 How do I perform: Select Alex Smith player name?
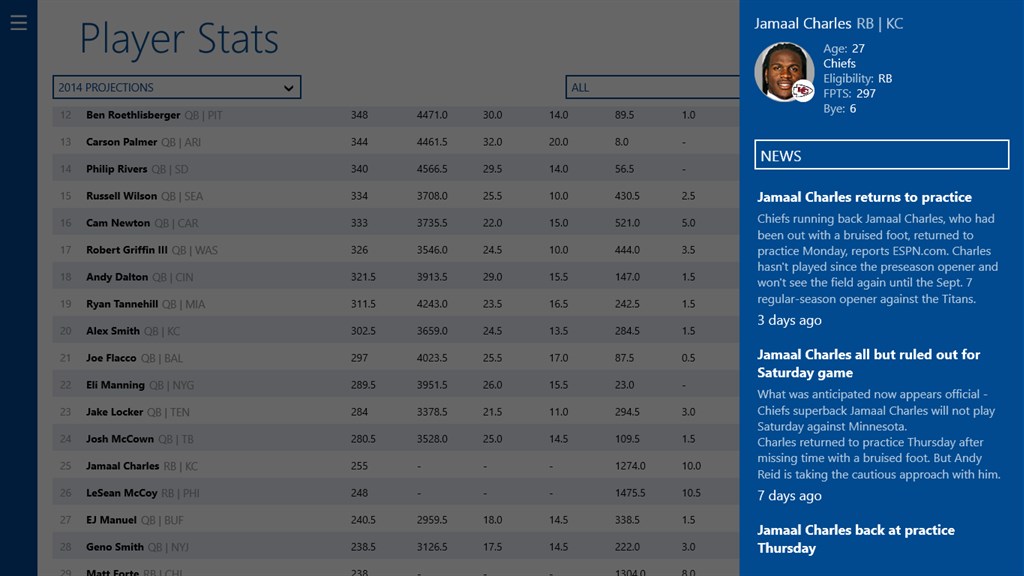113,331
